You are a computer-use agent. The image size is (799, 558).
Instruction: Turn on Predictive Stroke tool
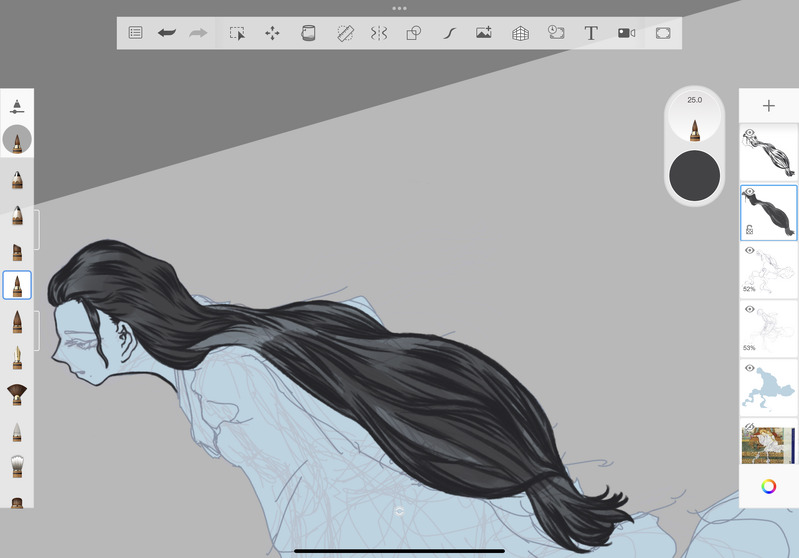[x=449, y=34]
